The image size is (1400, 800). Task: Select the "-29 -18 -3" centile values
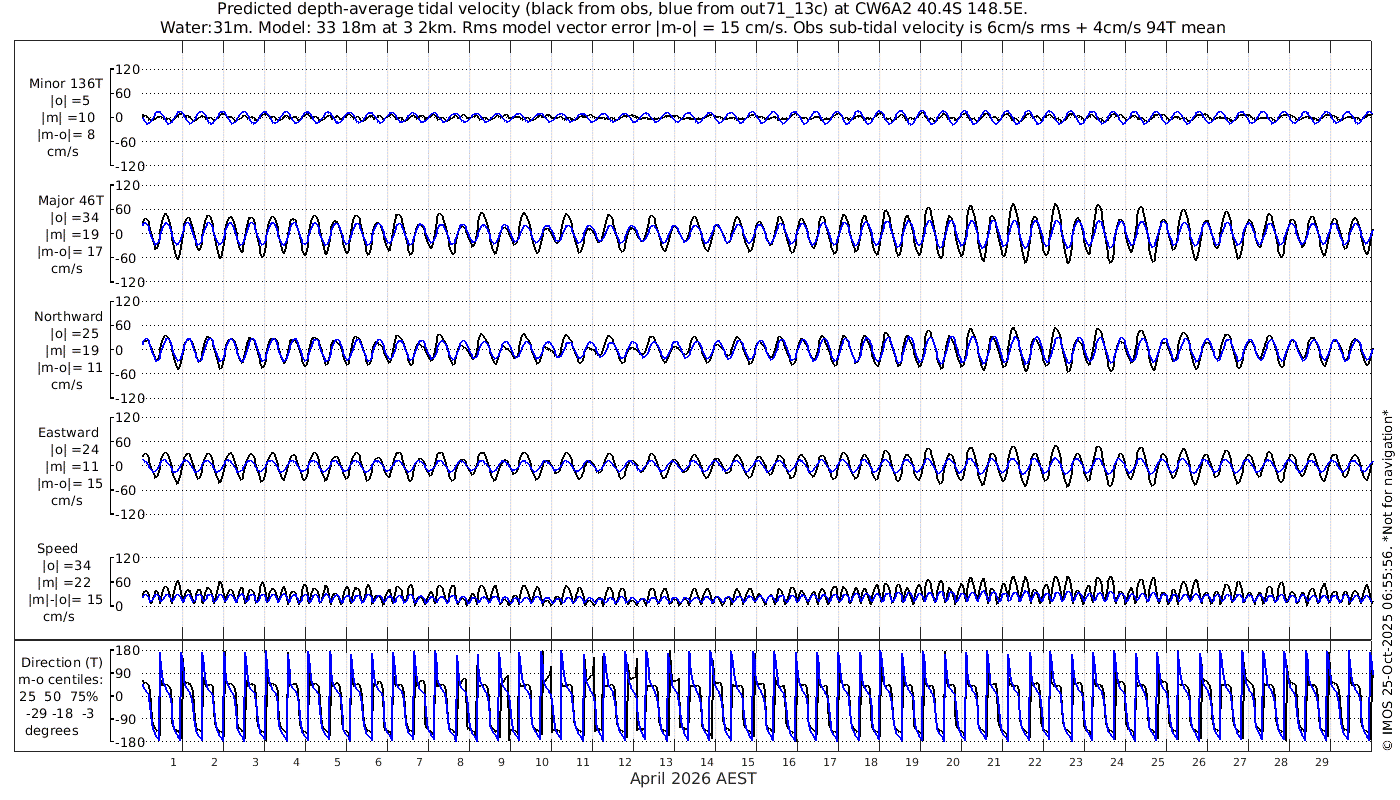pyautogui.click(x=61, y=714)
